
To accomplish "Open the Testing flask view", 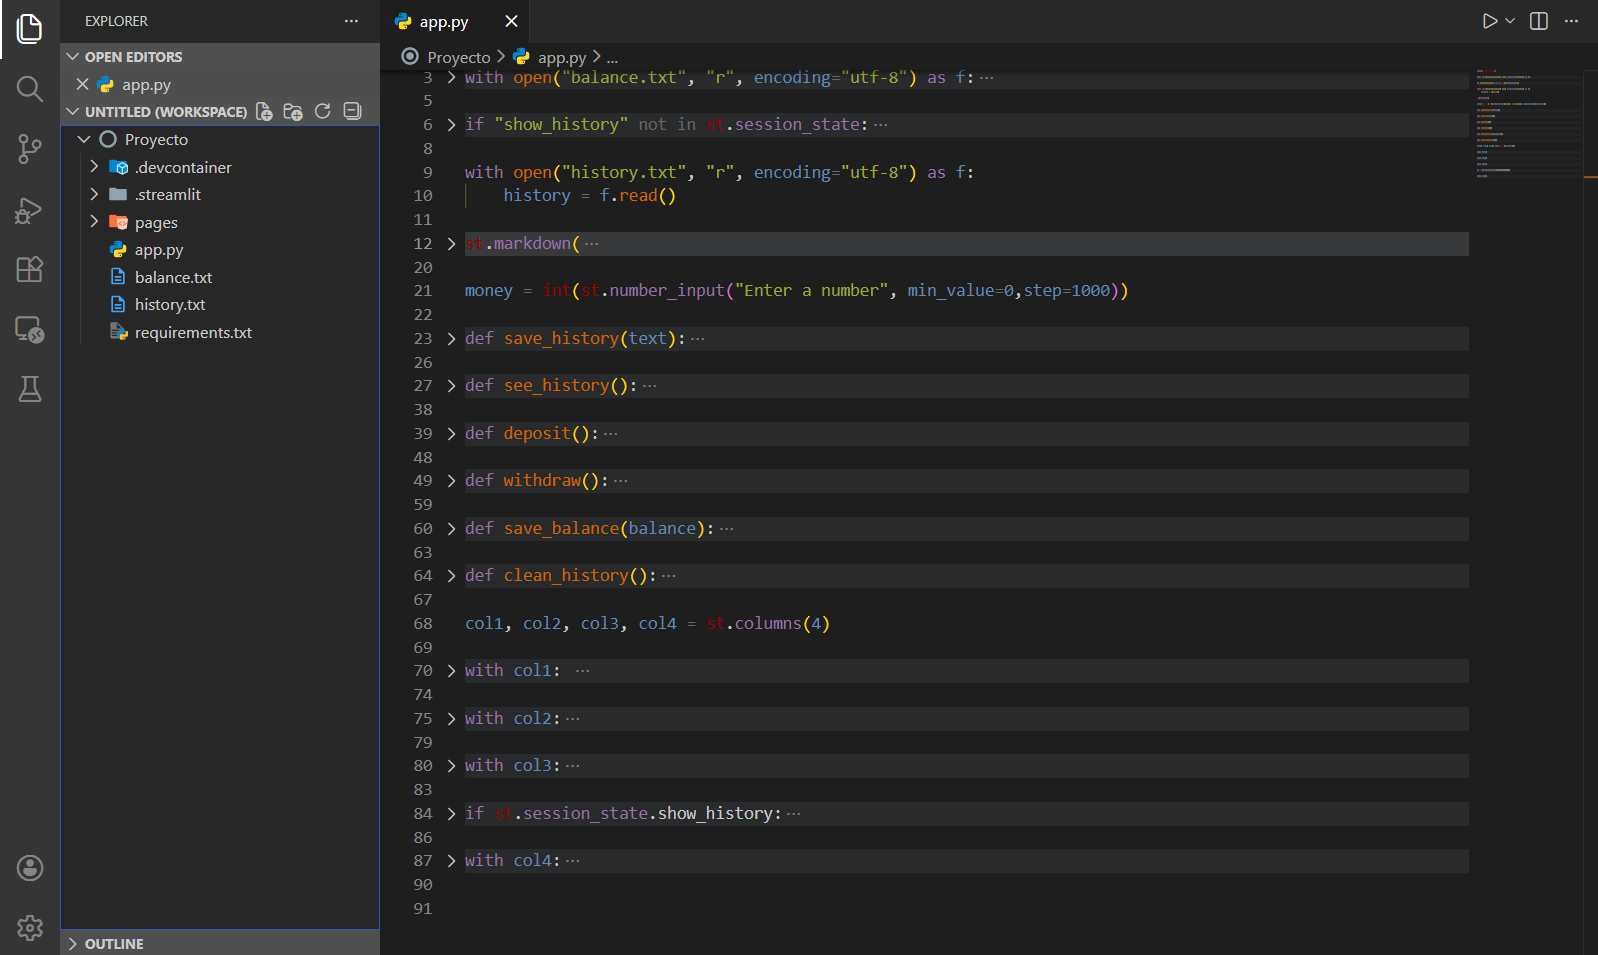I will coord(30,389).
